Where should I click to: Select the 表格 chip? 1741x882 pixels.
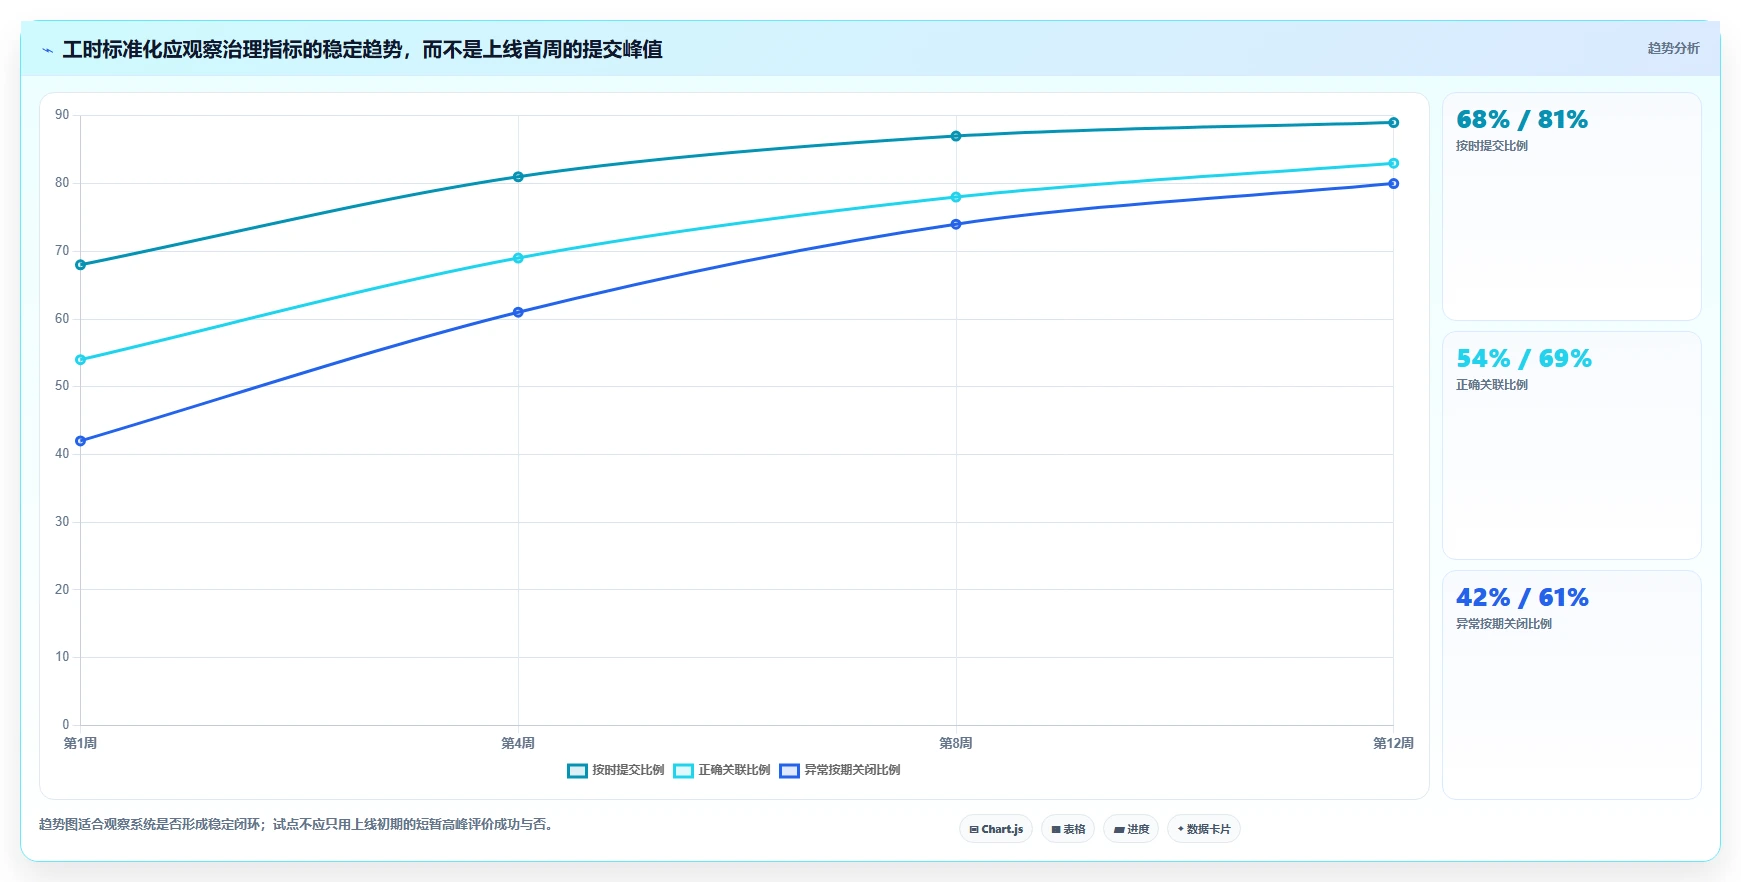tap(1068, 829)
